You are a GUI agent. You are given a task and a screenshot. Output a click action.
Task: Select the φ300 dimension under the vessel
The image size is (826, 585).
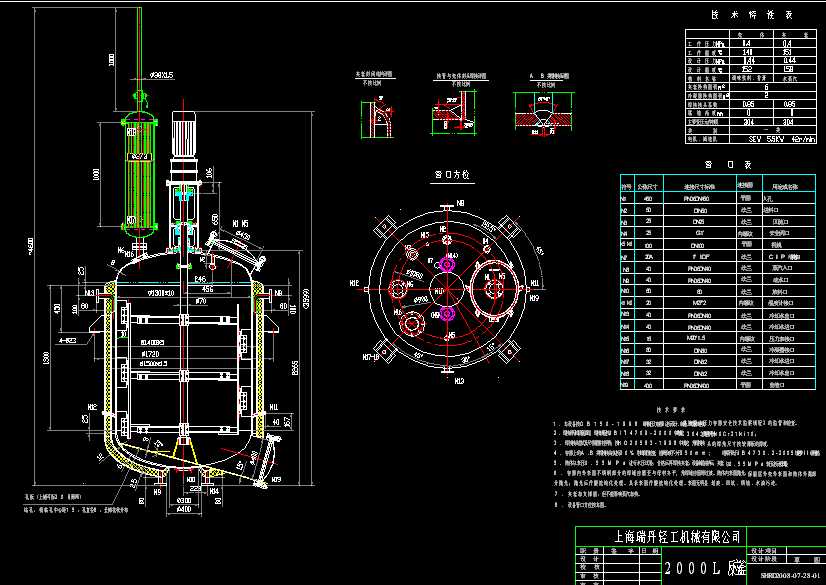(x=184, y=500)
